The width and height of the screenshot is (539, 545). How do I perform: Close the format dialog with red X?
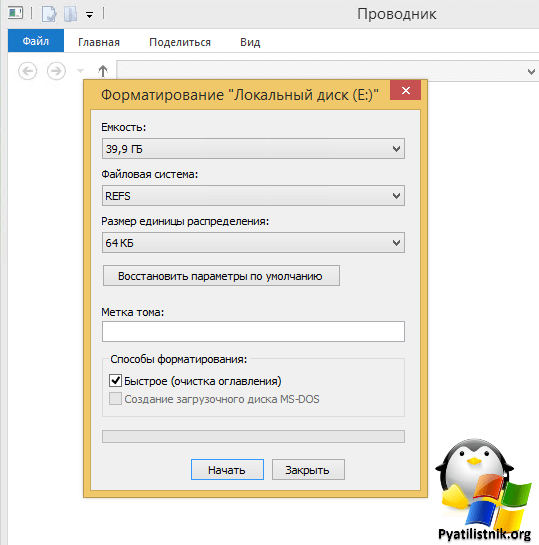(405, 90)
